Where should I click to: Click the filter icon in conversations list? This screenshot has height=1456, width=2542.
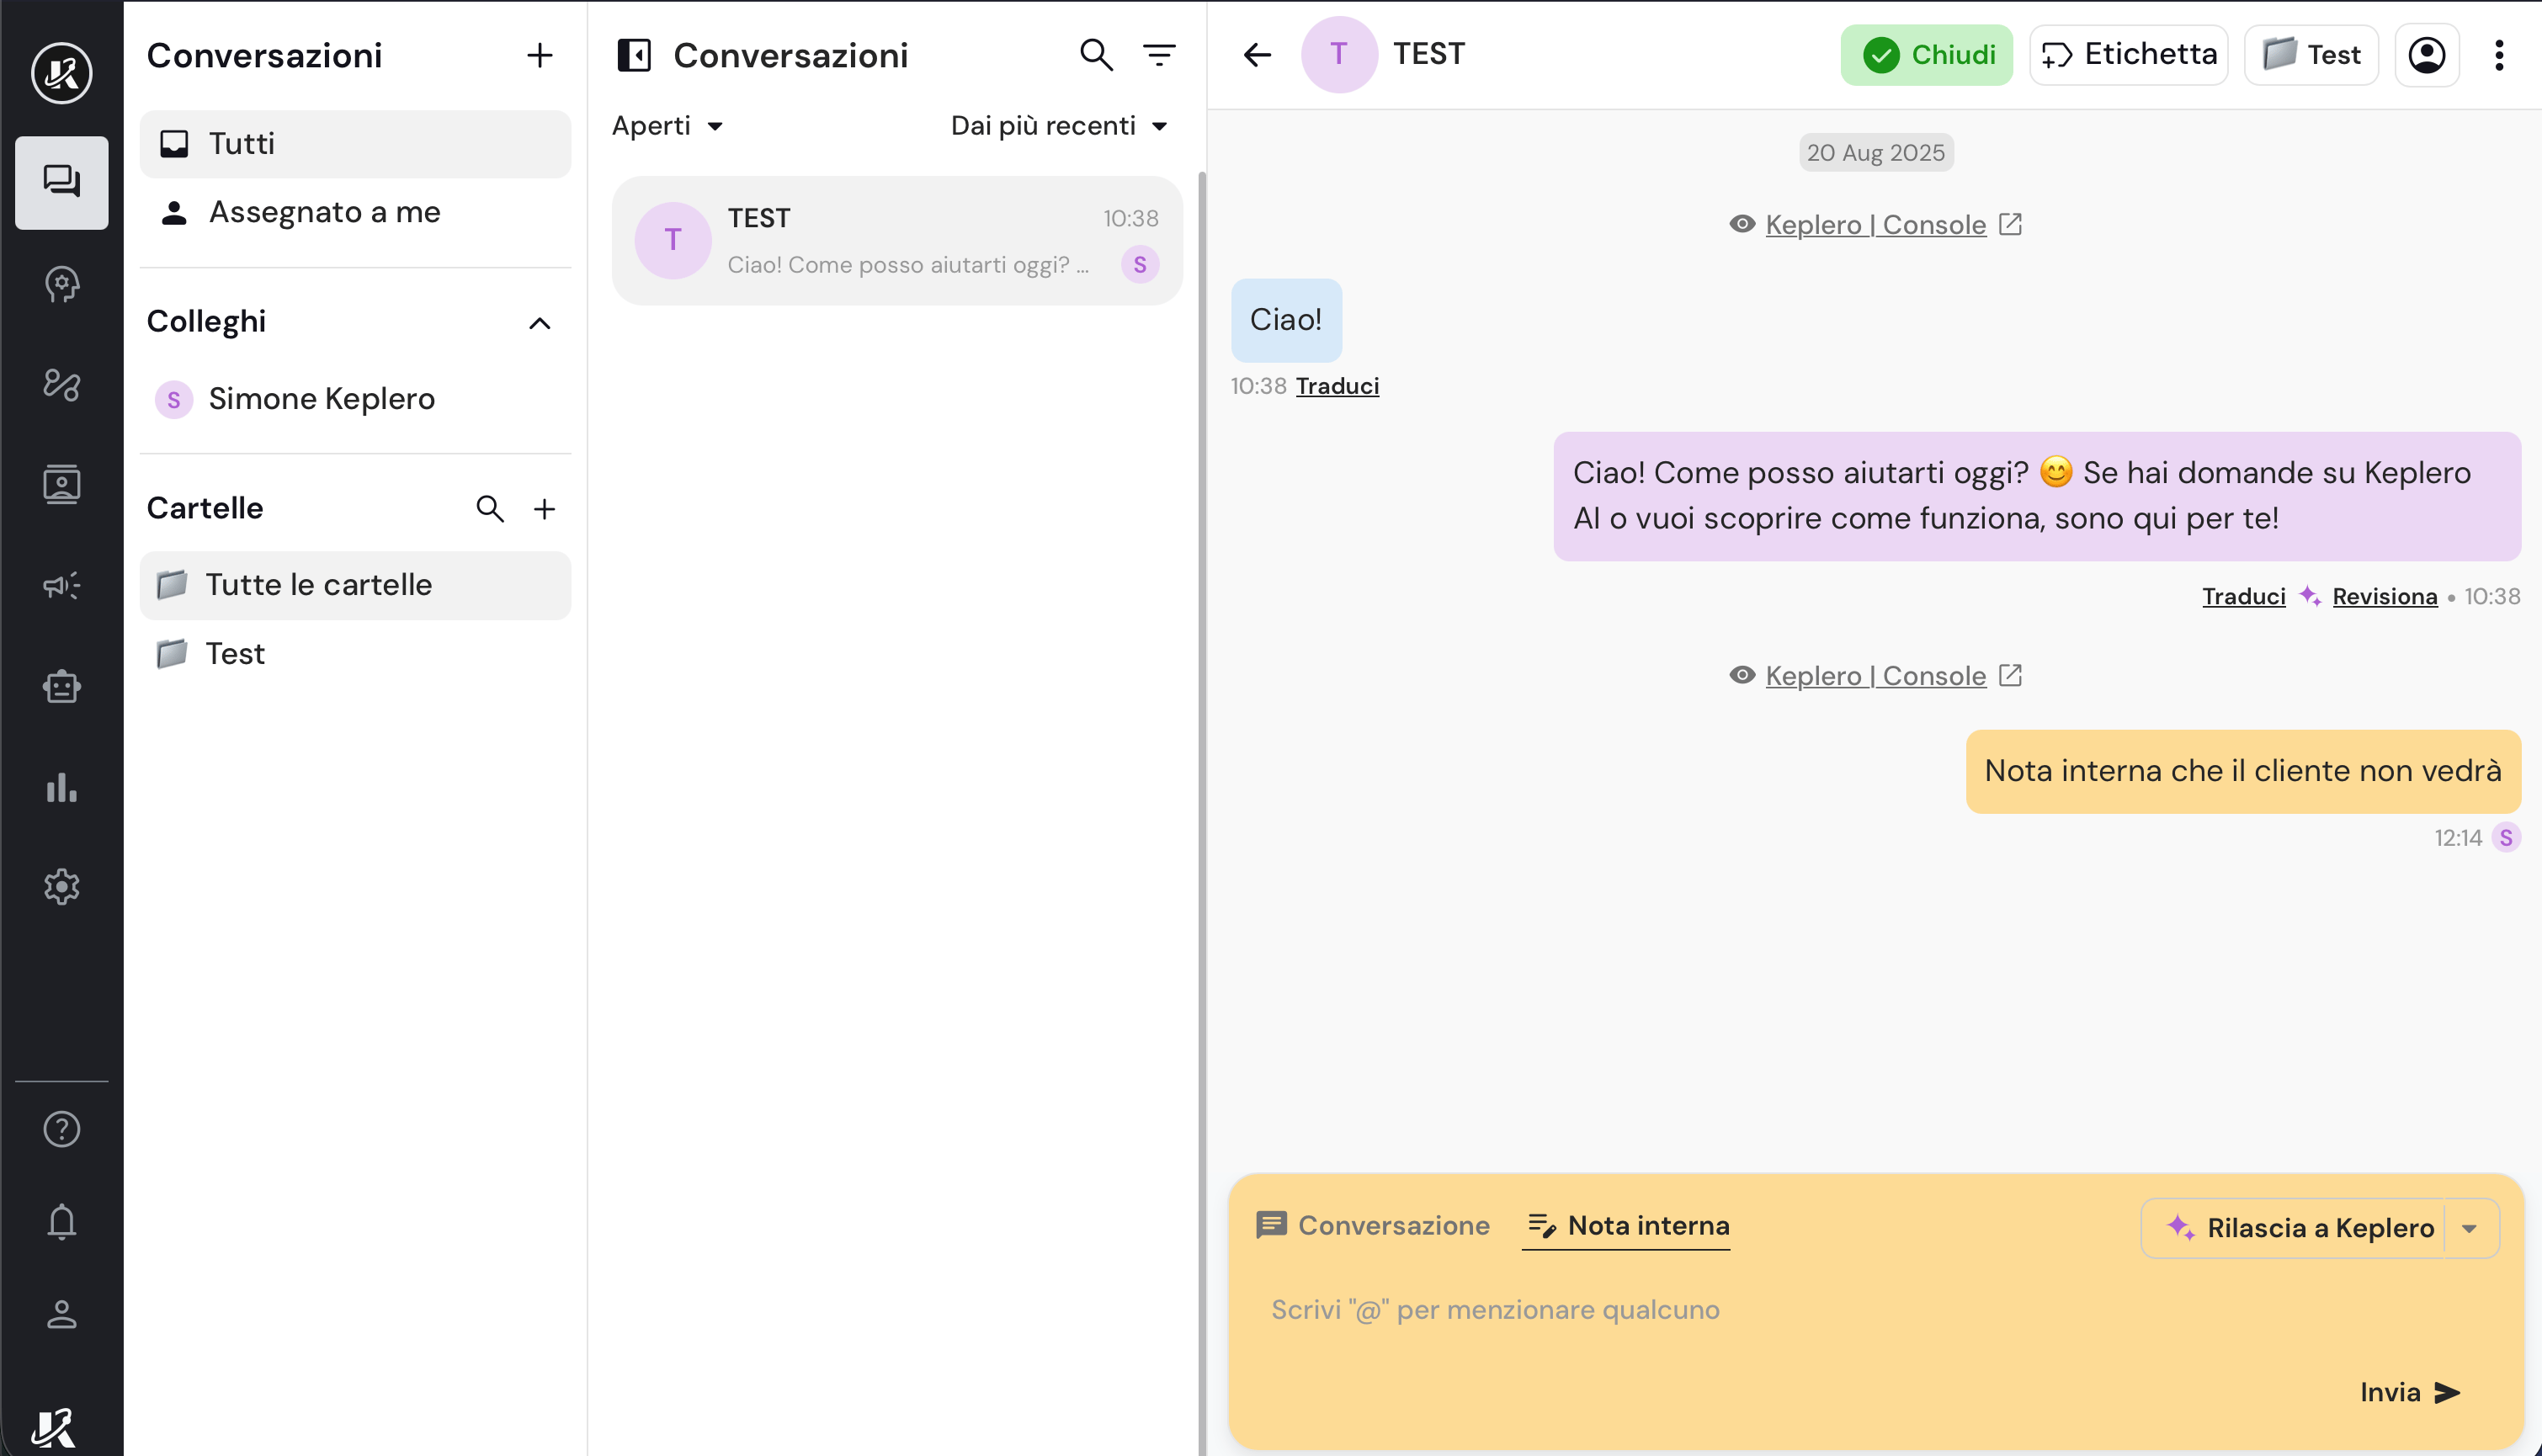pos(1159,55)
